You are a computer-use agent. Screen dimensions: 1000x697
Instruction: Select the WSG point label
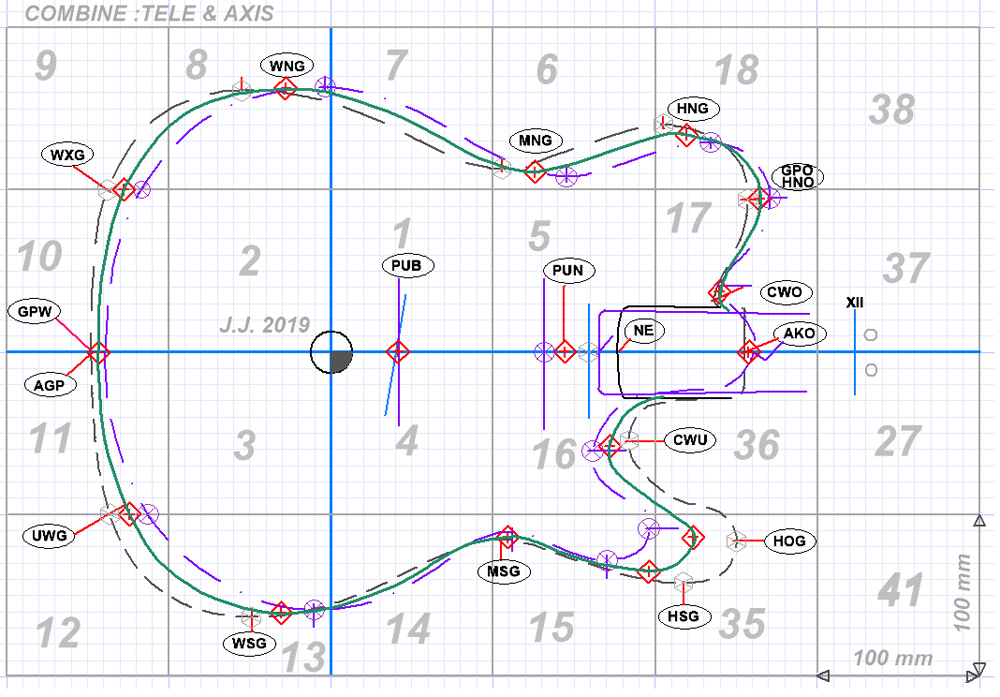click(x=249, y=643)
